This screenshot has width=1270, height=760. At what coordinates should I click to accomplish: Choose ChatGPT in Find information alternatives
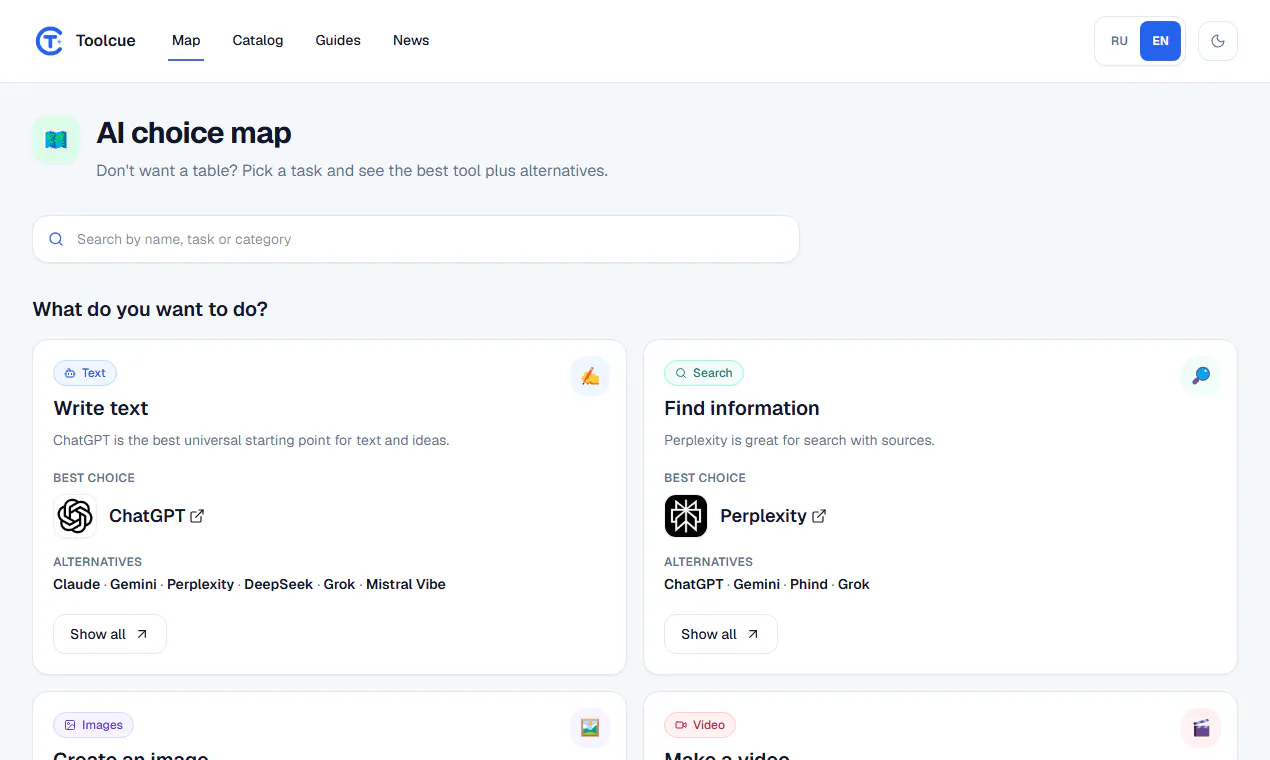point(694,584)
